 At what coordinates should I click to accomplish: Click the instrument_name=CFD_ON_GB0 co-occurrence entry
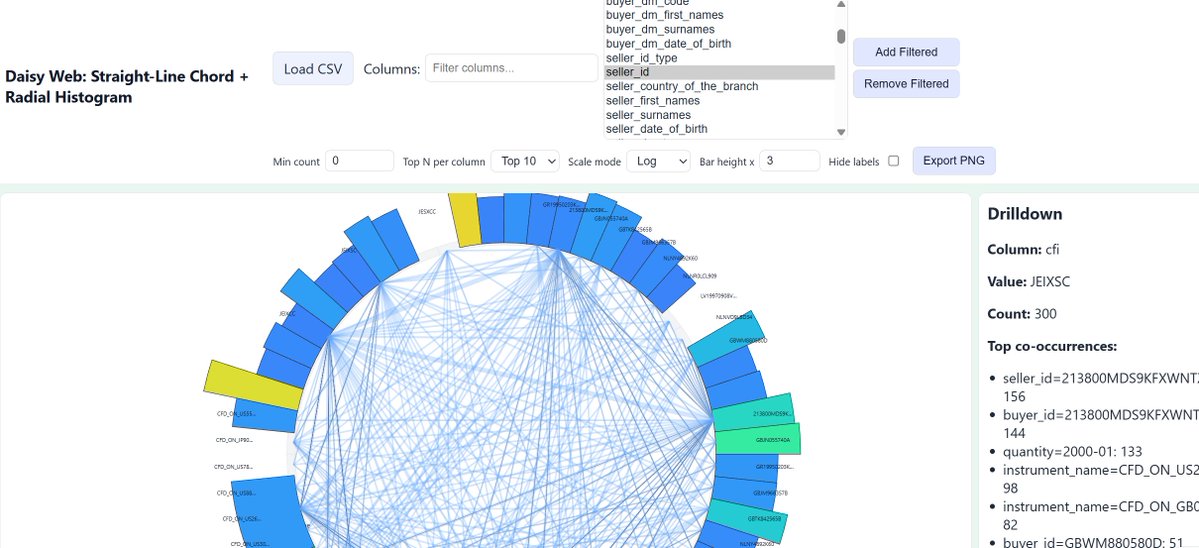(1100, 516)
